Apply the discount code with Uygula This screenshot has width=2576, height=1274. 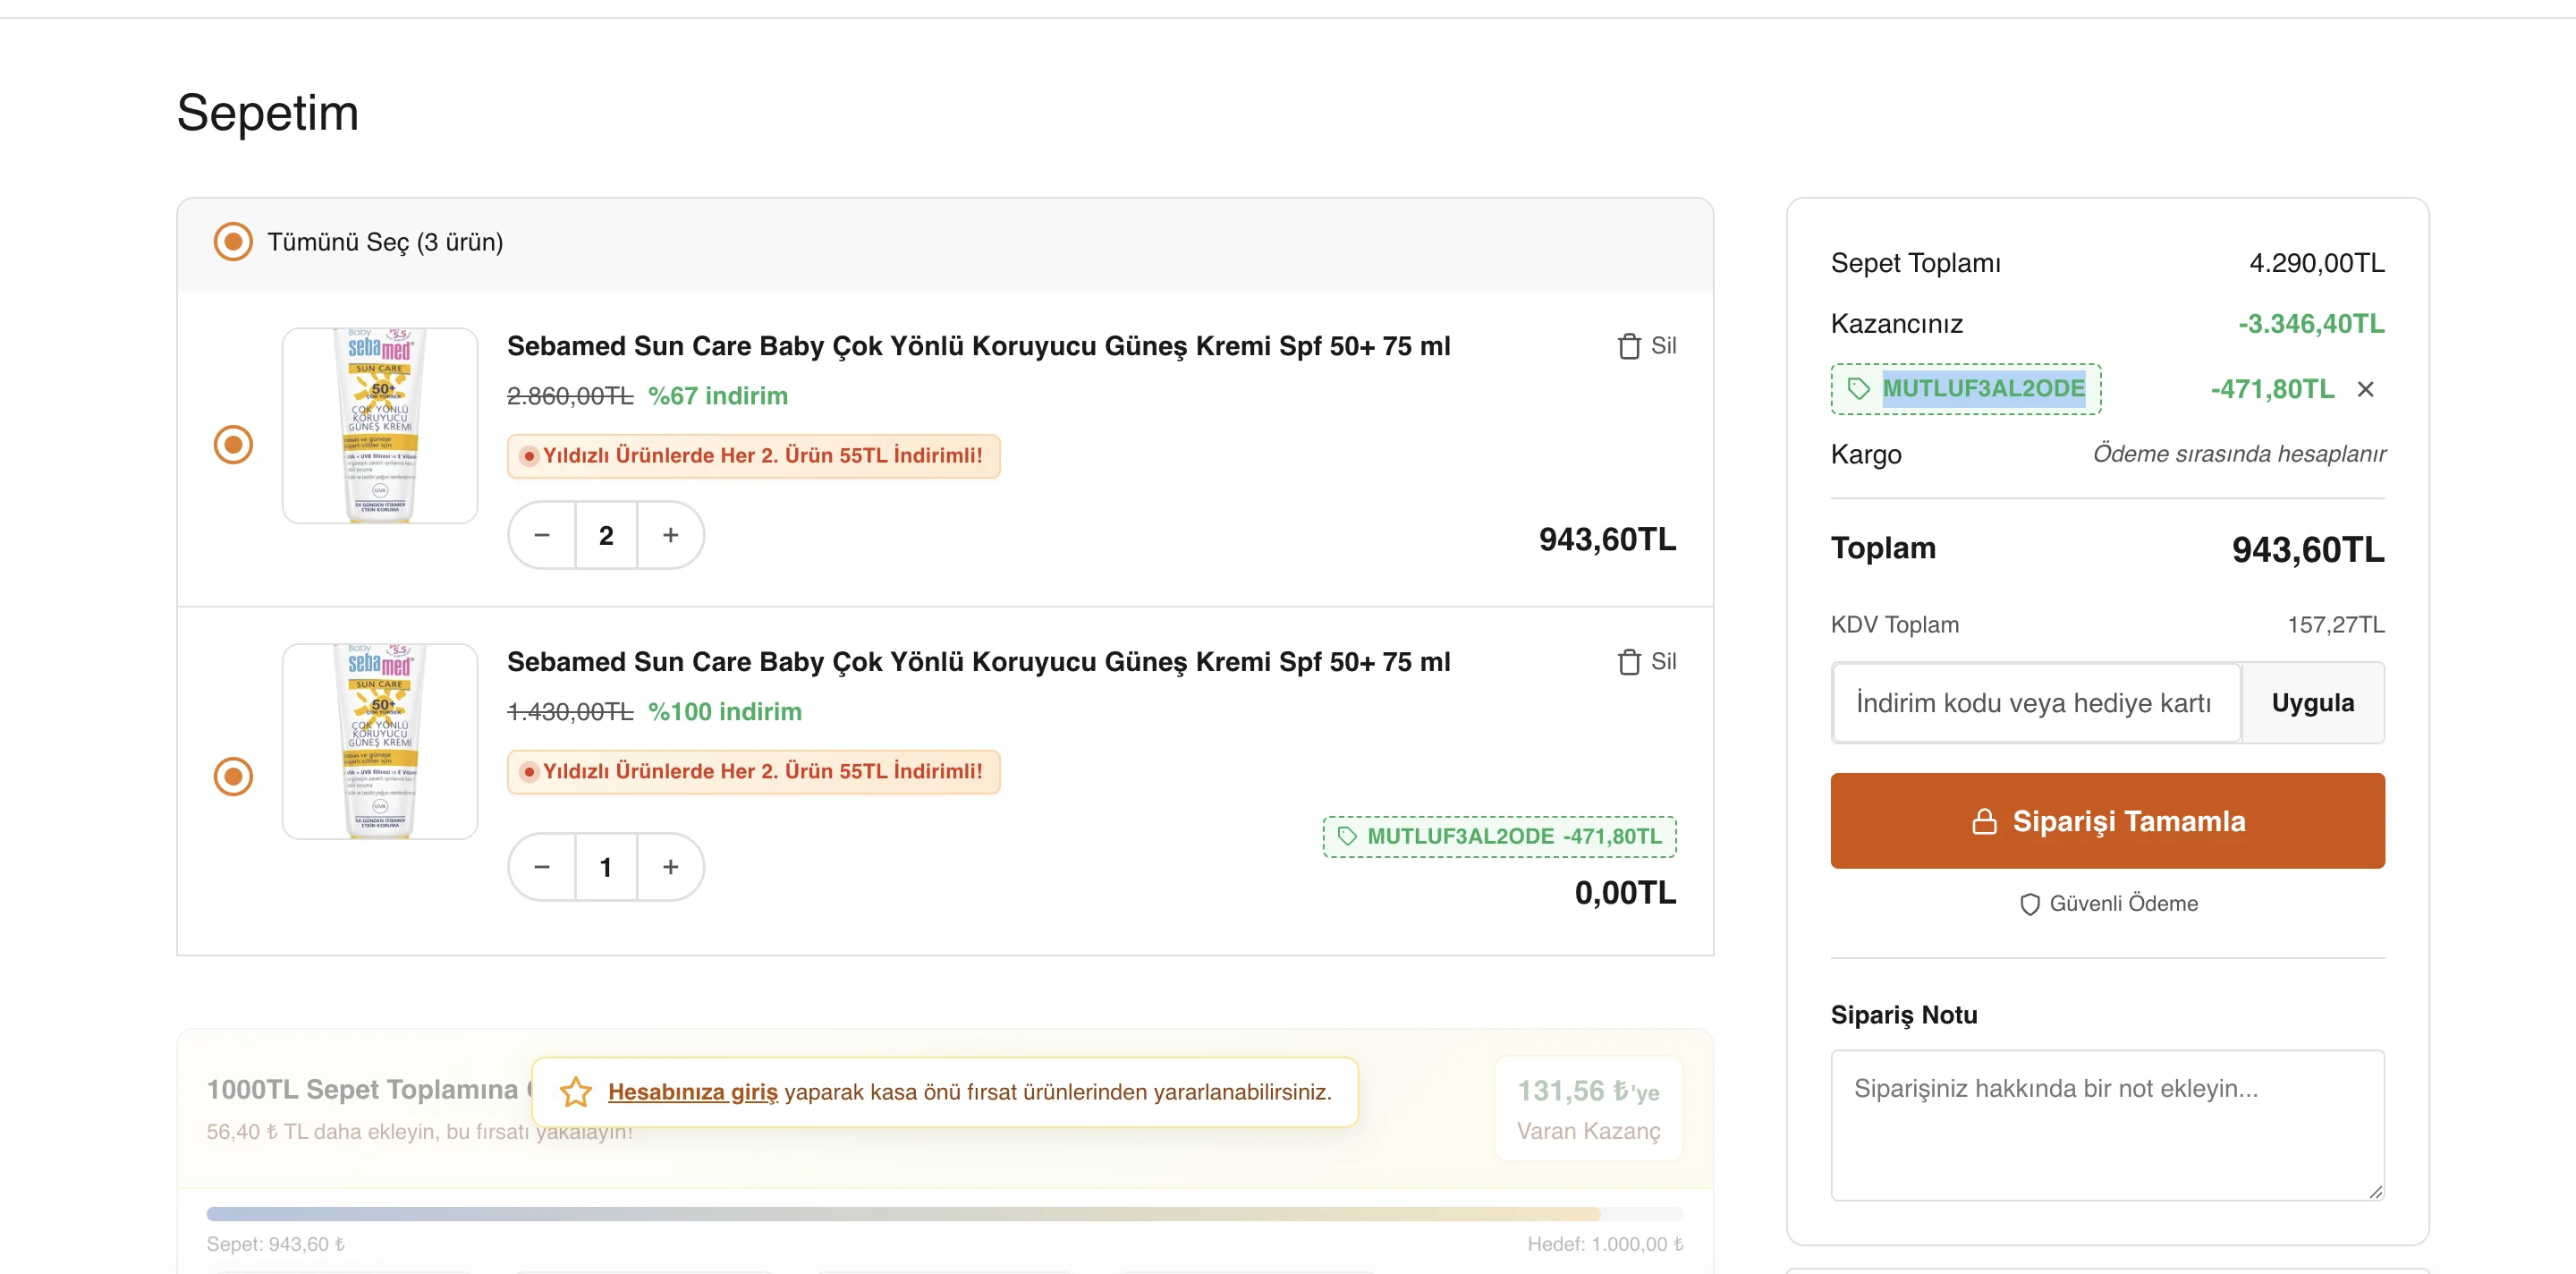point(2312,703)
